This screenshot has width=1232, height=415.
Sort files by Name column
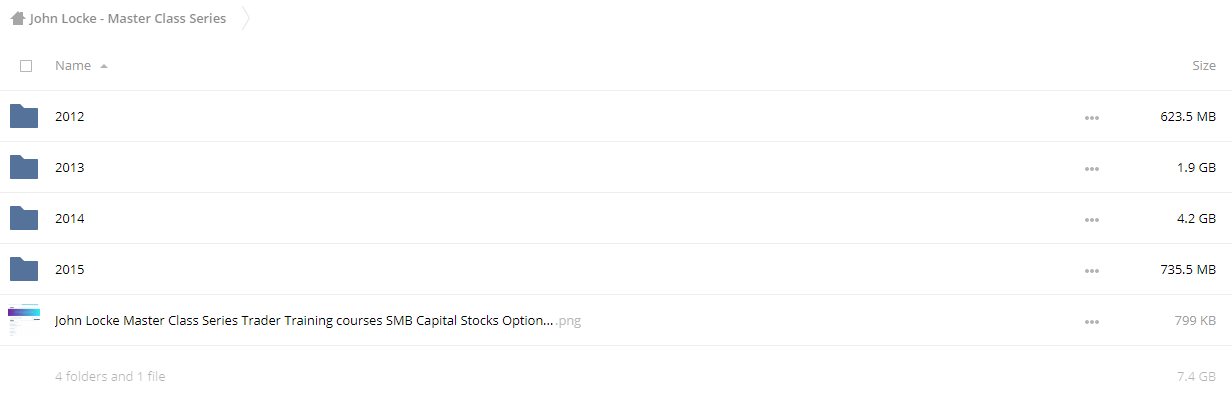(x=73, y=66)
